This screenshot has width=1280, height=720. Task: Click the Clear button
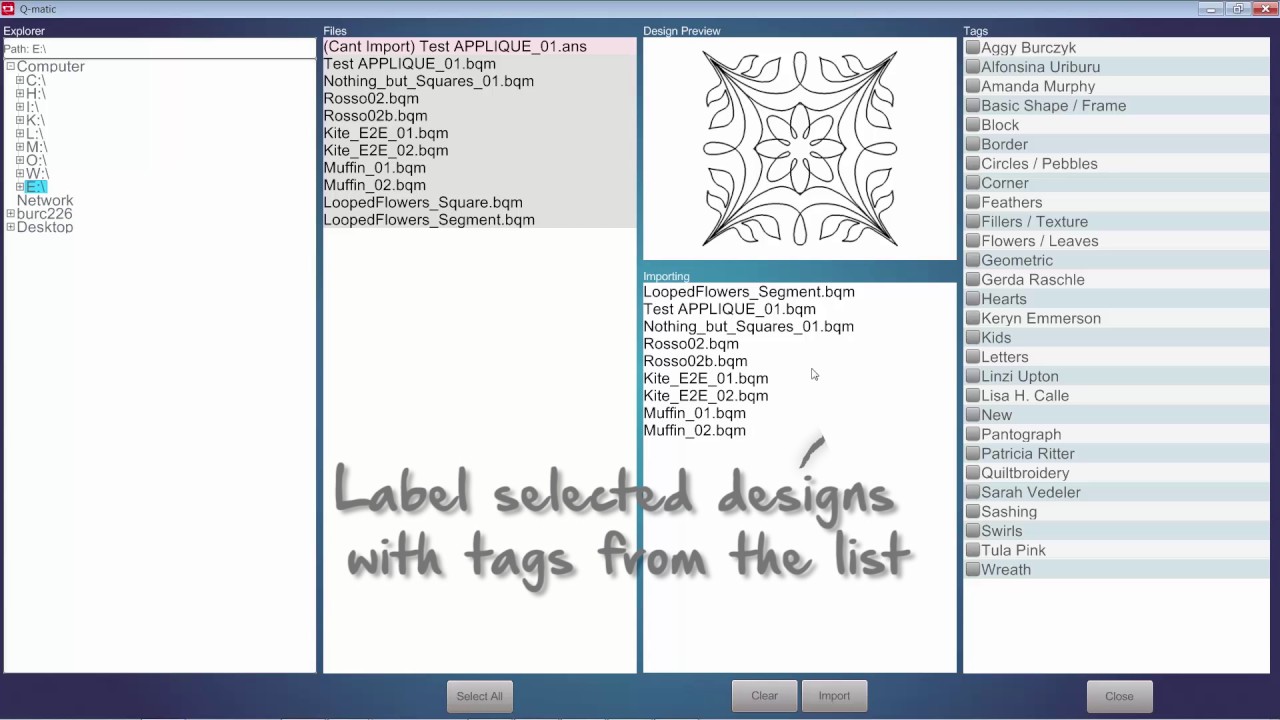coord(764,696)
